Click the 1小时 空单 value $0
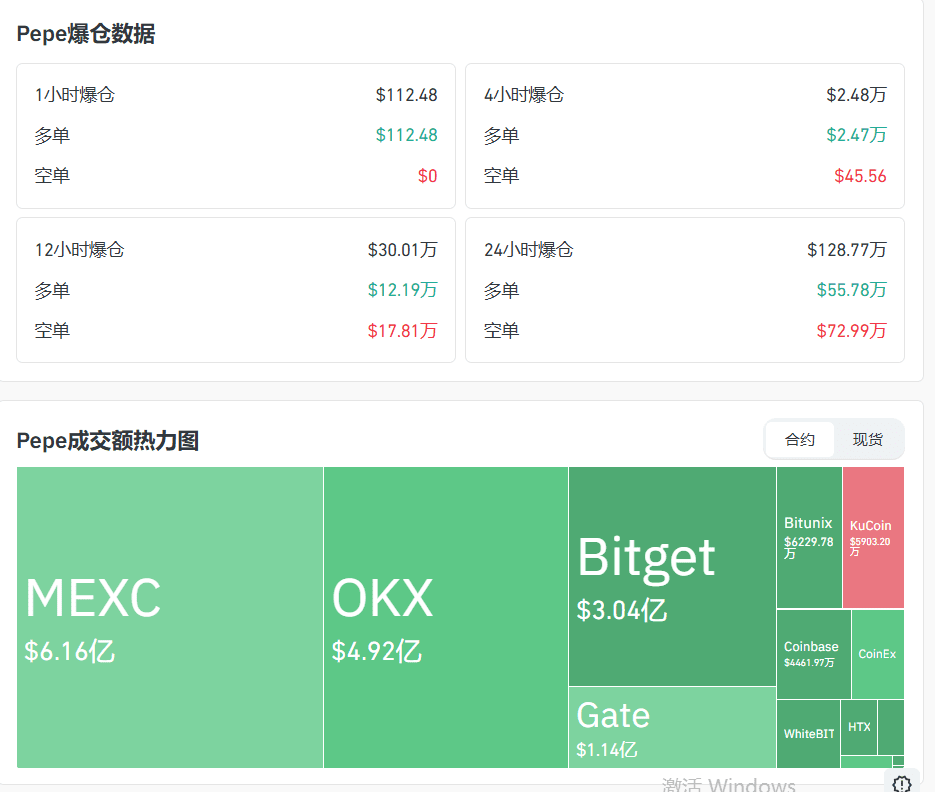The width and height of the screenshot is (935, 792). 428,176
